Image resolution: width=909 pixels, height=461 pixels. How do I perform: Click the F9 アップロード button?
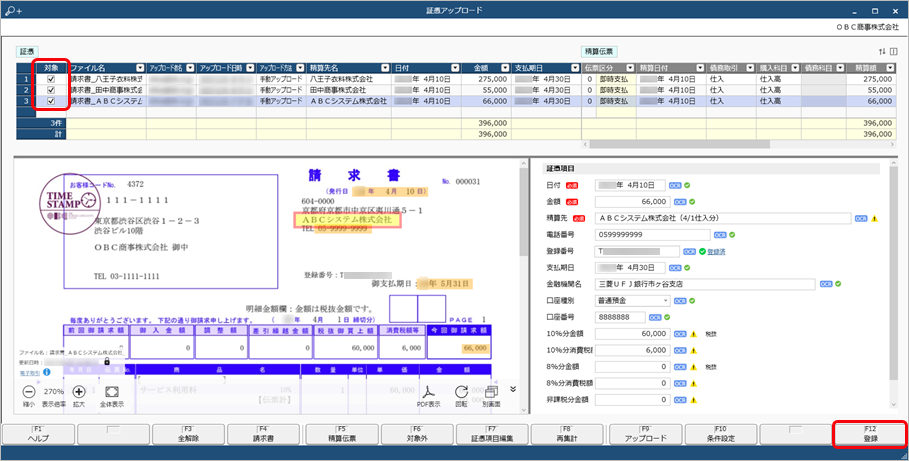tap(645, 434)
